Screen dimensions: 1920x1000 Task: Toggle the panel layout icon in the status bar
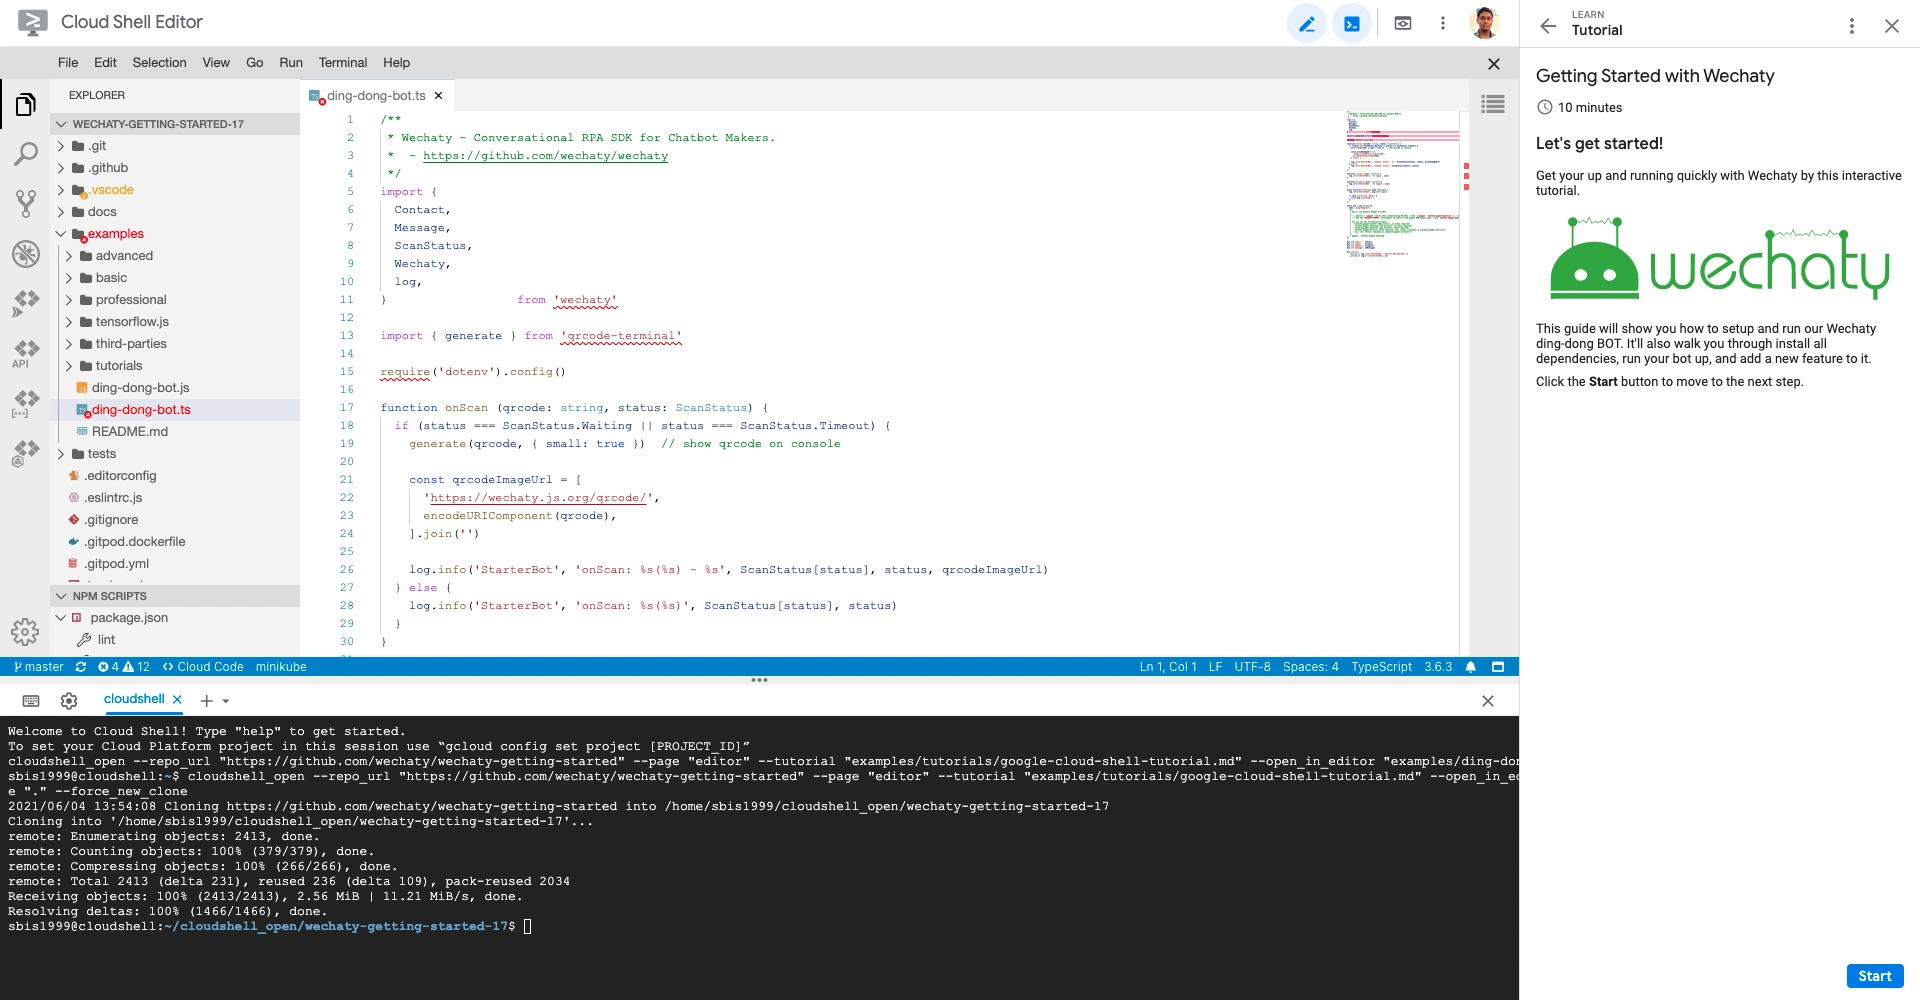[x=1496, y=667]
